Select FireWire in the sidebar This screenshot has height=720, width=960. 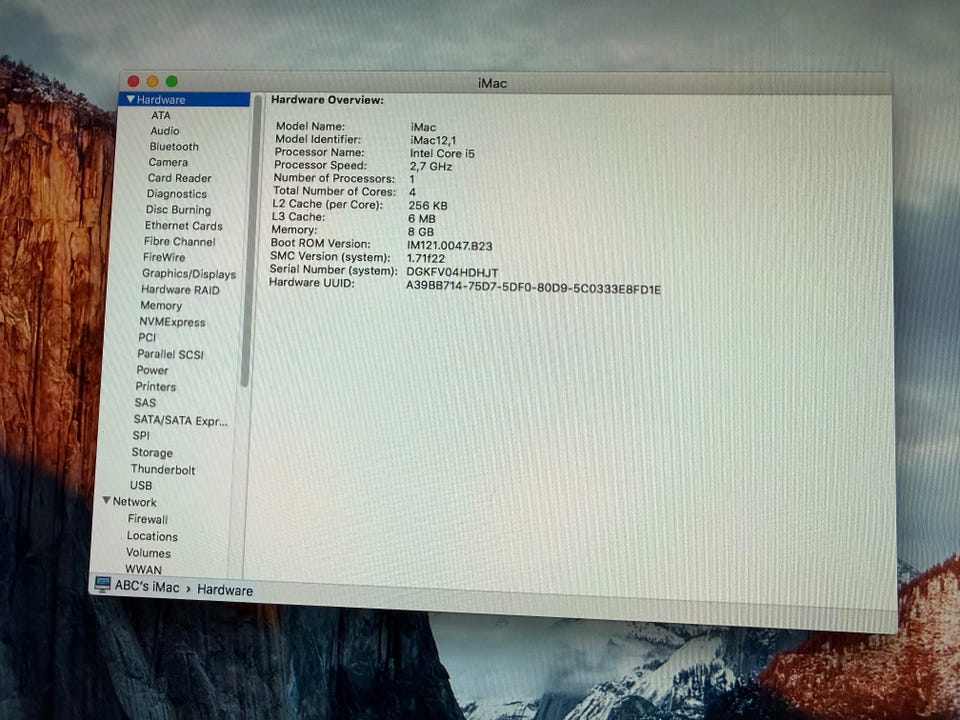(x=163, y=258)
